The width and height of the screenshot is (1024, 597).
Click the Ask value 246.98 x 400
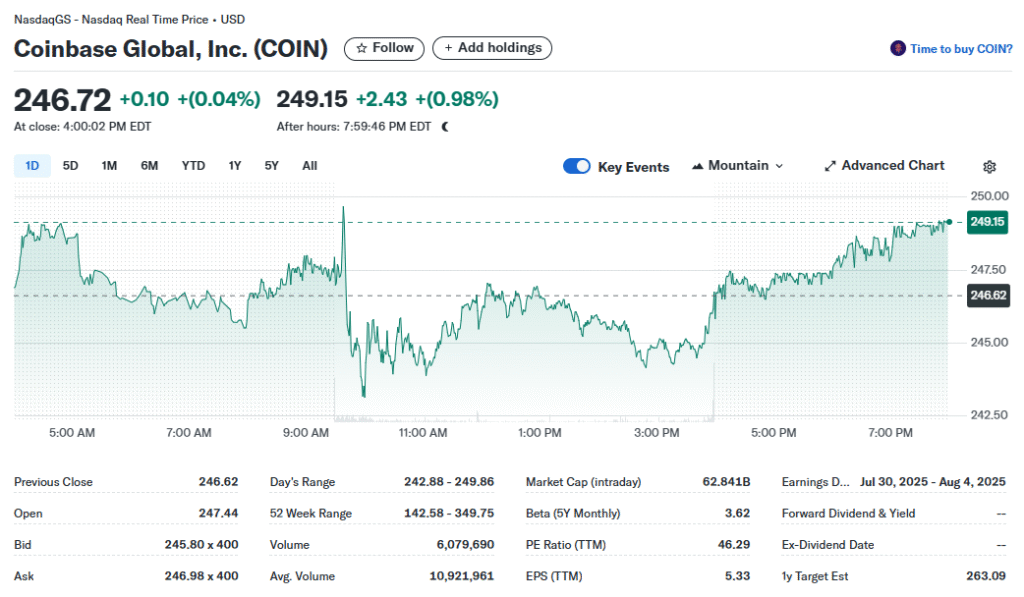tap(201, 576)
